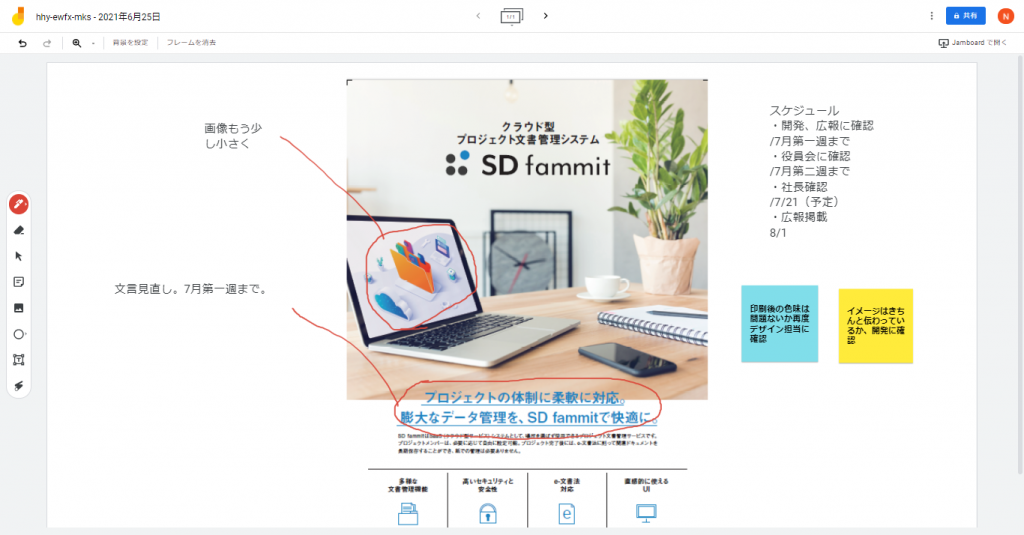Select the 文言見直し text note
This screenshot has height=535, width=1024.
tap(191, 289)
